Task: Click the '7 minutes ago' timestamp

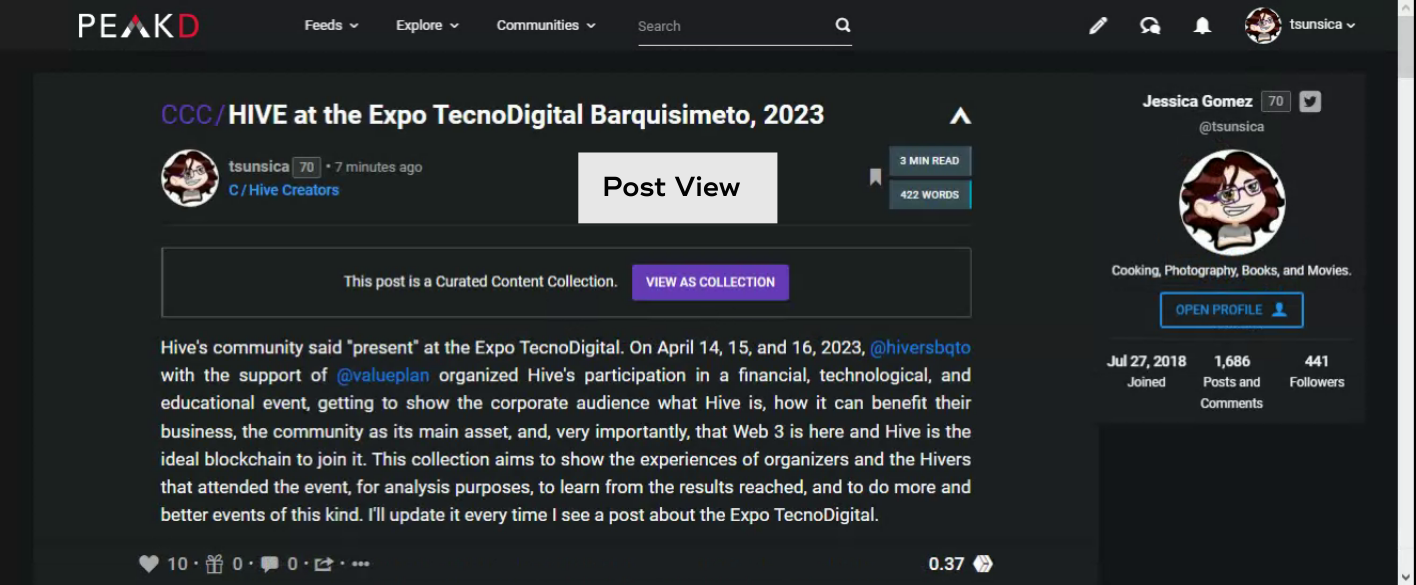Action: point(379,167)
